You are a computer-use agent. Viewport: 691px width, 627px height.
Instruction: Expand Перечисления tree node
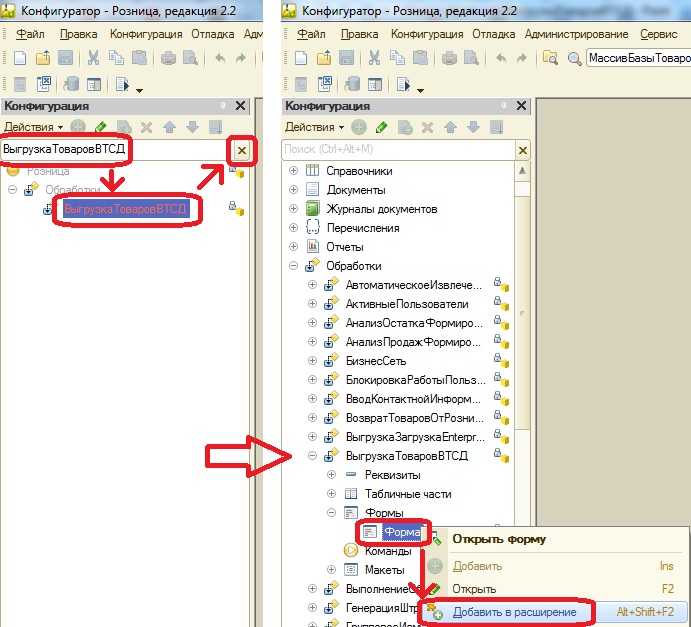click(293, 227)
